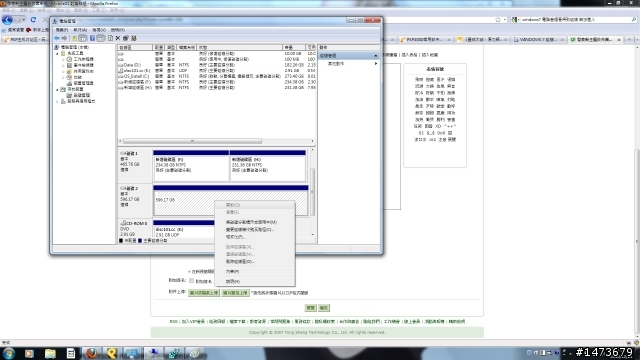Select the Task Scheduler clock node in tree
The width and height of the screenshot is (640, 360).
tap(81, 59)
